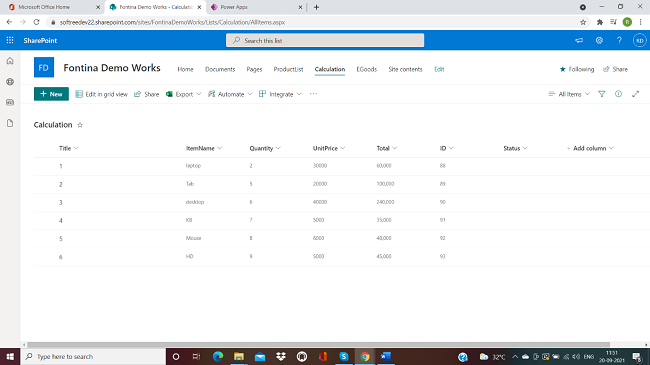Open the filter pane funnel icon

coord(601,94)
